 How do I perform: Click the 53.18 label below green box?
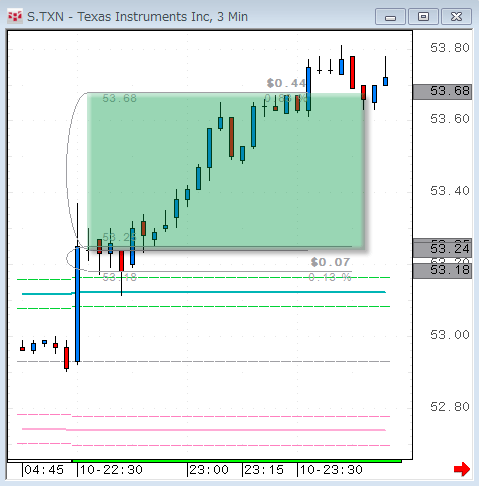(x=119, y=277)
